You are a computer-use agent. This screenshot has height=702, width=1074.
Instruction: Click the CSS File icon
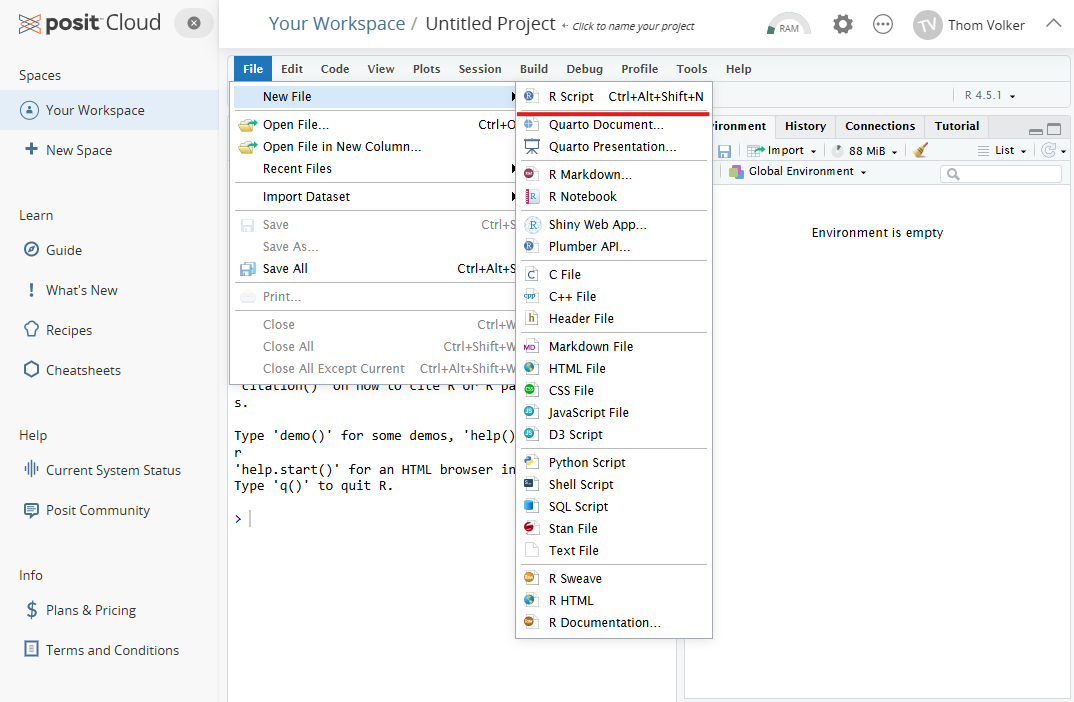530,390
